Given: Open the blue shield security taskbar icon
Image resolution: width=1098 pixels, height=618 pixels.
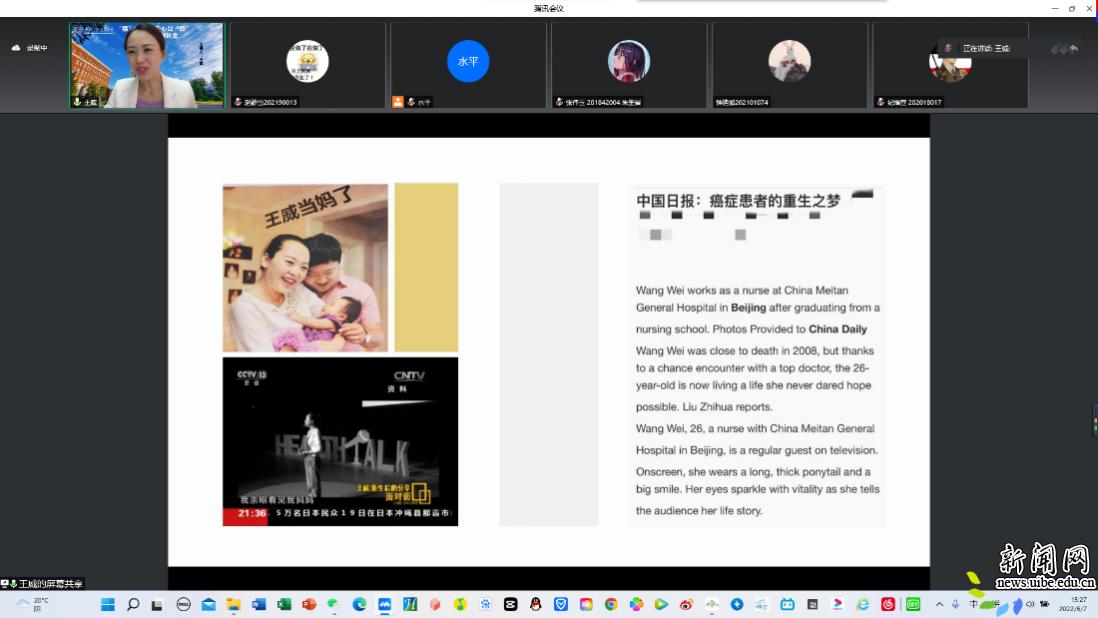Looking at the screenshot, I should click(561, 605).
